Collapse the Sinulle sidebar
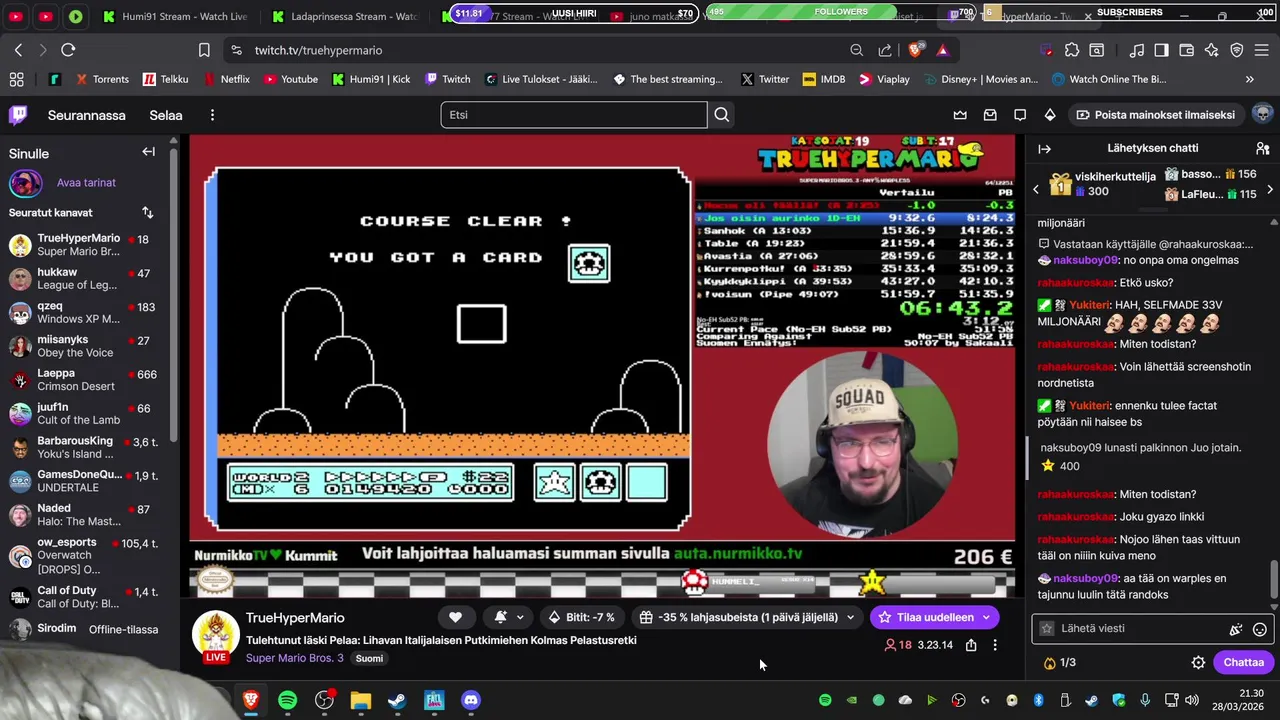This screenshot has height=720, width=1280. [148, 152]
